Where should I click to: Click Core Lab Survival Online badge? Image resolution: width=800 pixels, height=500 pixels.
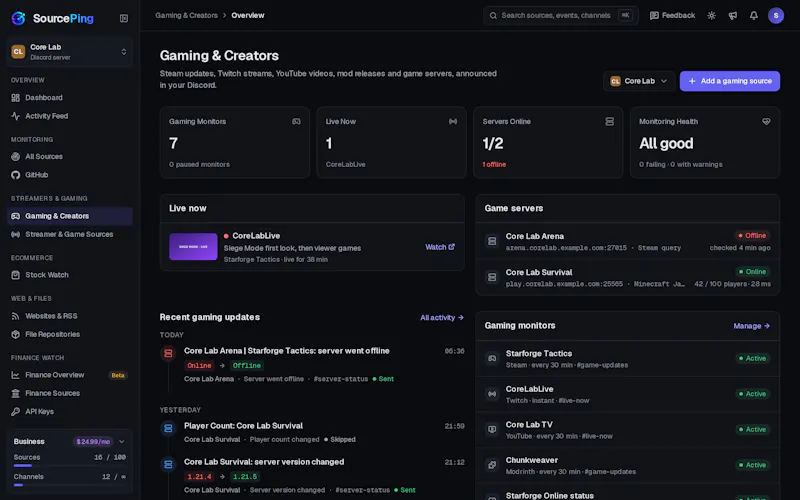tap(753, 272)
